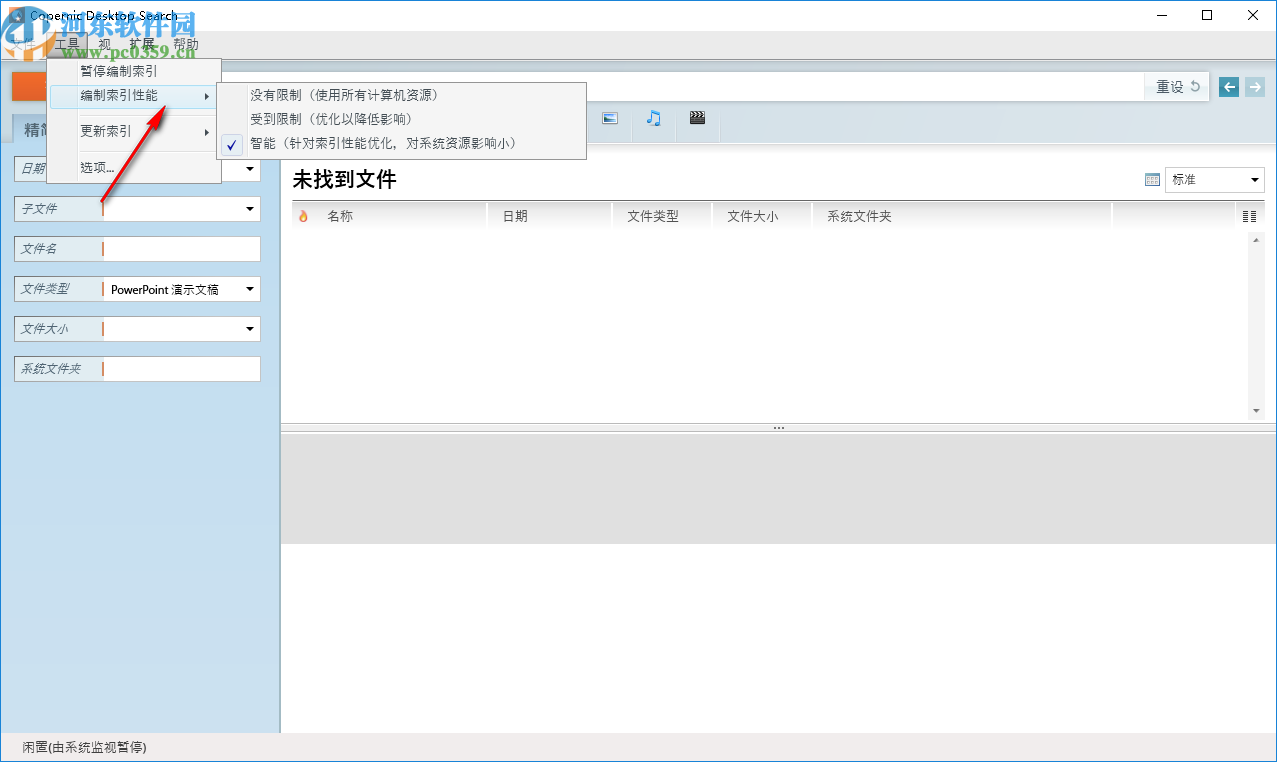Viewport: 1277px width, 762px height.
Task: Click the column options icon above the scrollbar
Action: [1248, 214]
